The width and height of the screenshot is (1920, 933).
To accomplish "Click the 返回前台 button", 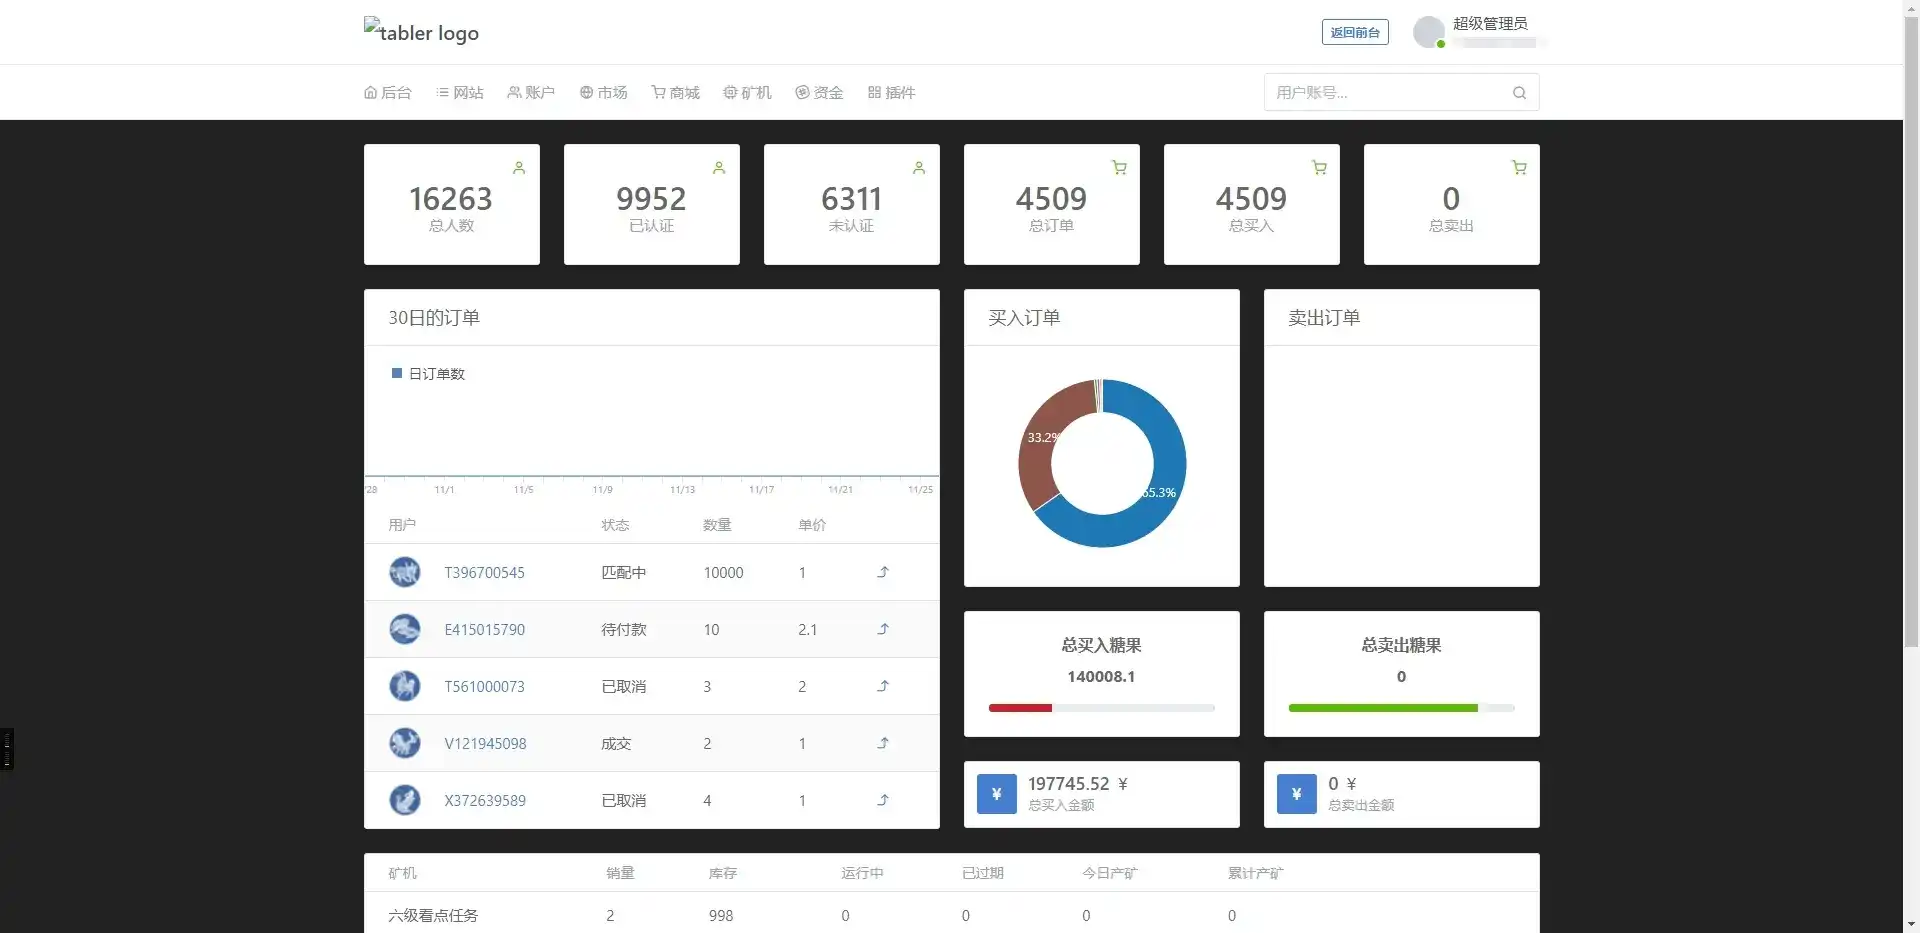I will [1355, 32].
